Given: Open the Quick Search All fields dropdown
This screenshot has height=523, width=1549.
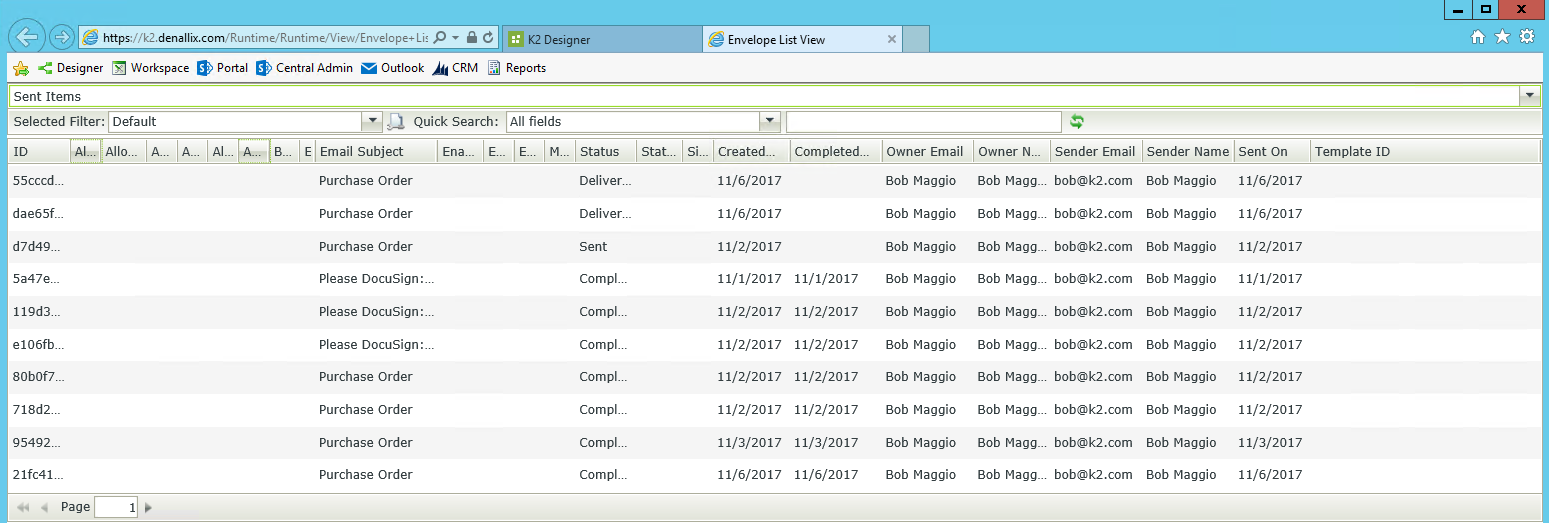Looking at the screenshot, I should (770, 121).
